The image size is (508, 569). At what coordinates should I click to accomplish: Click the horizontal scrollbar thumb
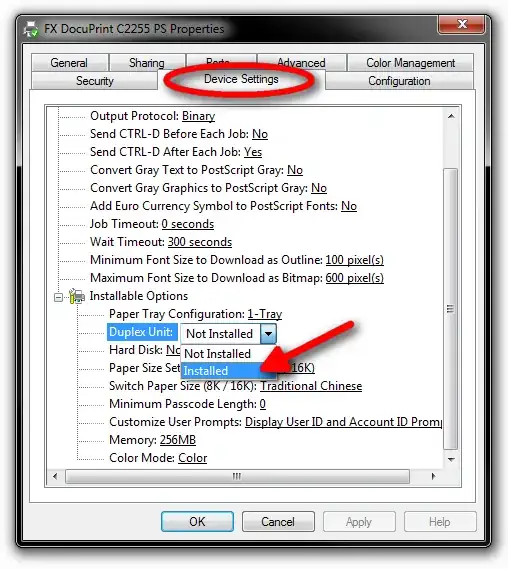pos(237,476)
